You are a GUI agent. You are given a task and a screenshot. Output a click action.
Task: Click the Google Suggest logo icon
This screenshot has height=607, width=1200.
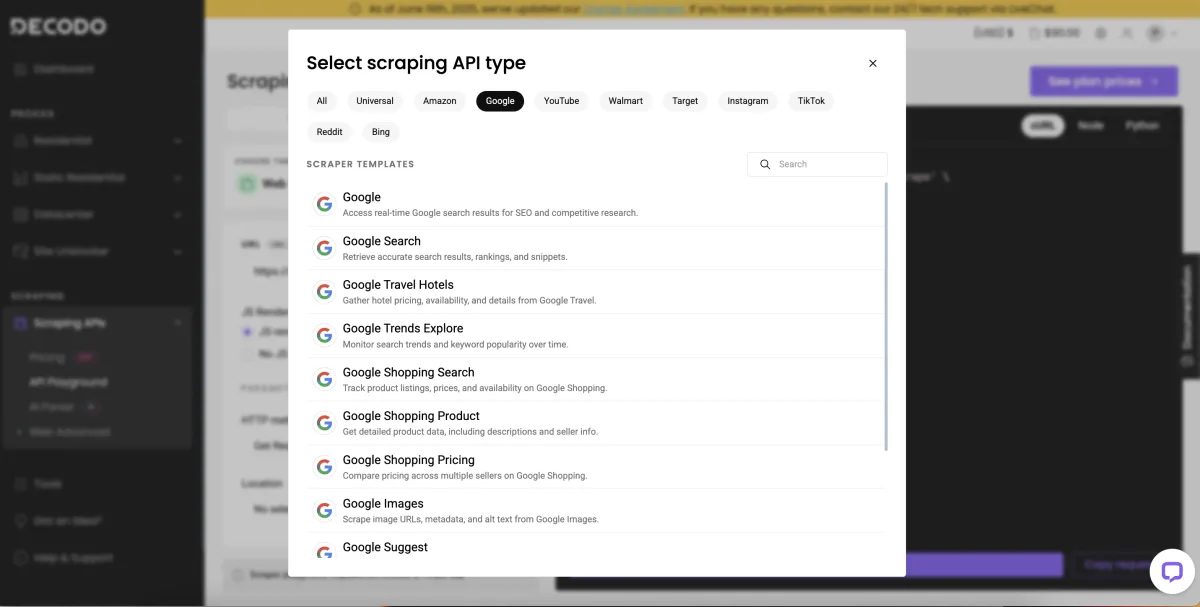pyautogui.click(x=324, y=552)
